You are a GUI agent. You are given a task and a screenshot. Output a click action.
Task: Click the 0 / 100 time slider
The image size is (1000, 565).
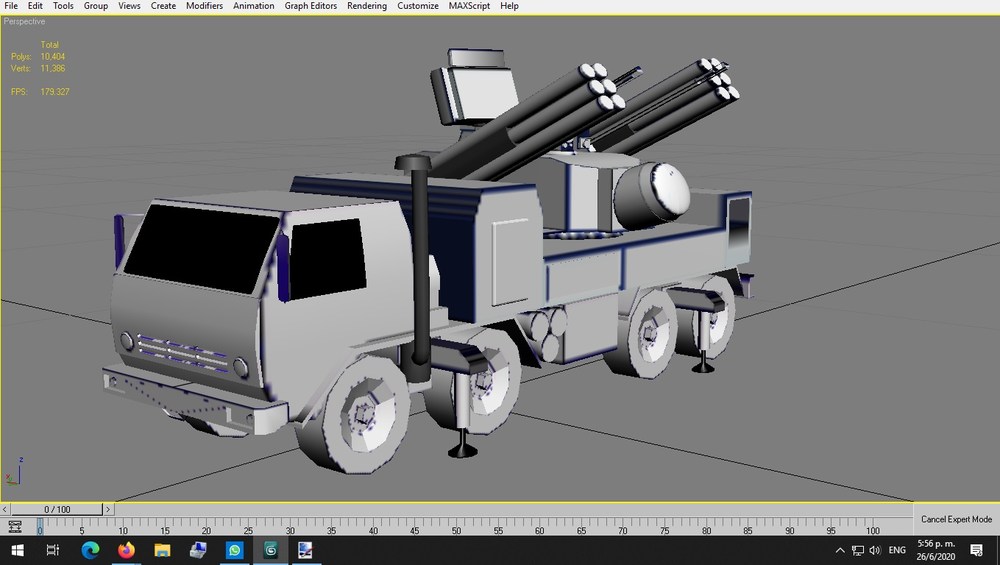click(57, 509)
